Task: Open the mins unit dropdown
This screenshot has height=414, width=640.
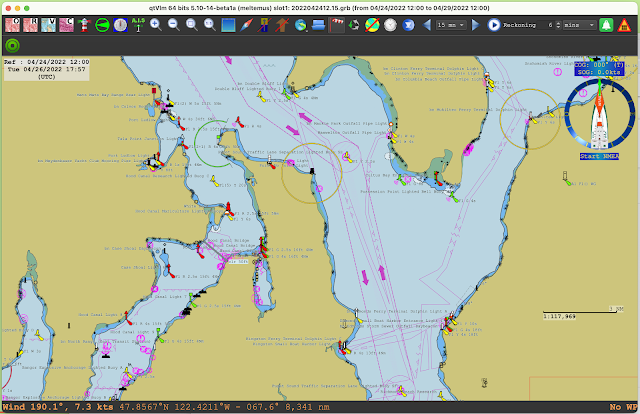Action: pos(579,25)
